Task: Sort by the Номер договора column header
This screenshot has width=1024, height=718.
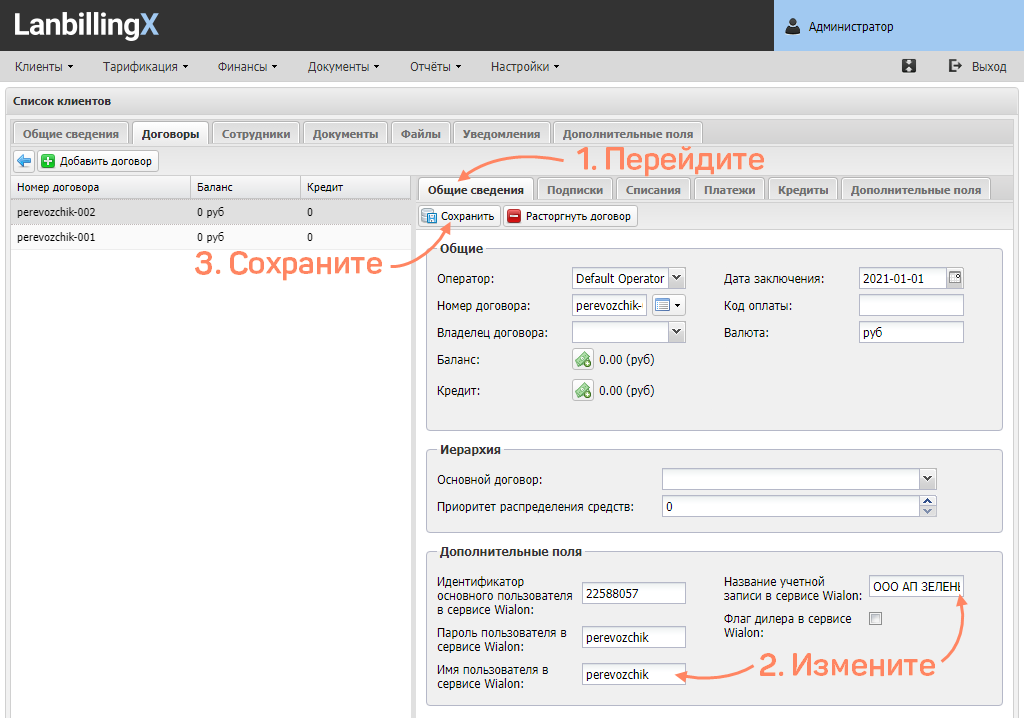Action: (x=101, y=187)
